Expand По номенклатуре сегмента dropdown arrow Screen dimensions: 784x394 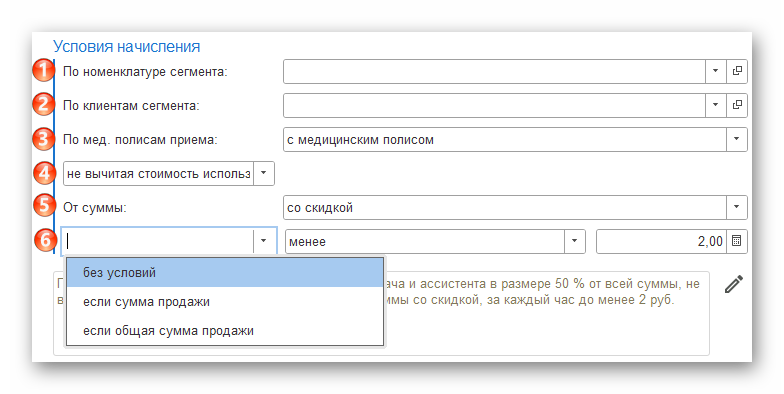coord(716,72)
